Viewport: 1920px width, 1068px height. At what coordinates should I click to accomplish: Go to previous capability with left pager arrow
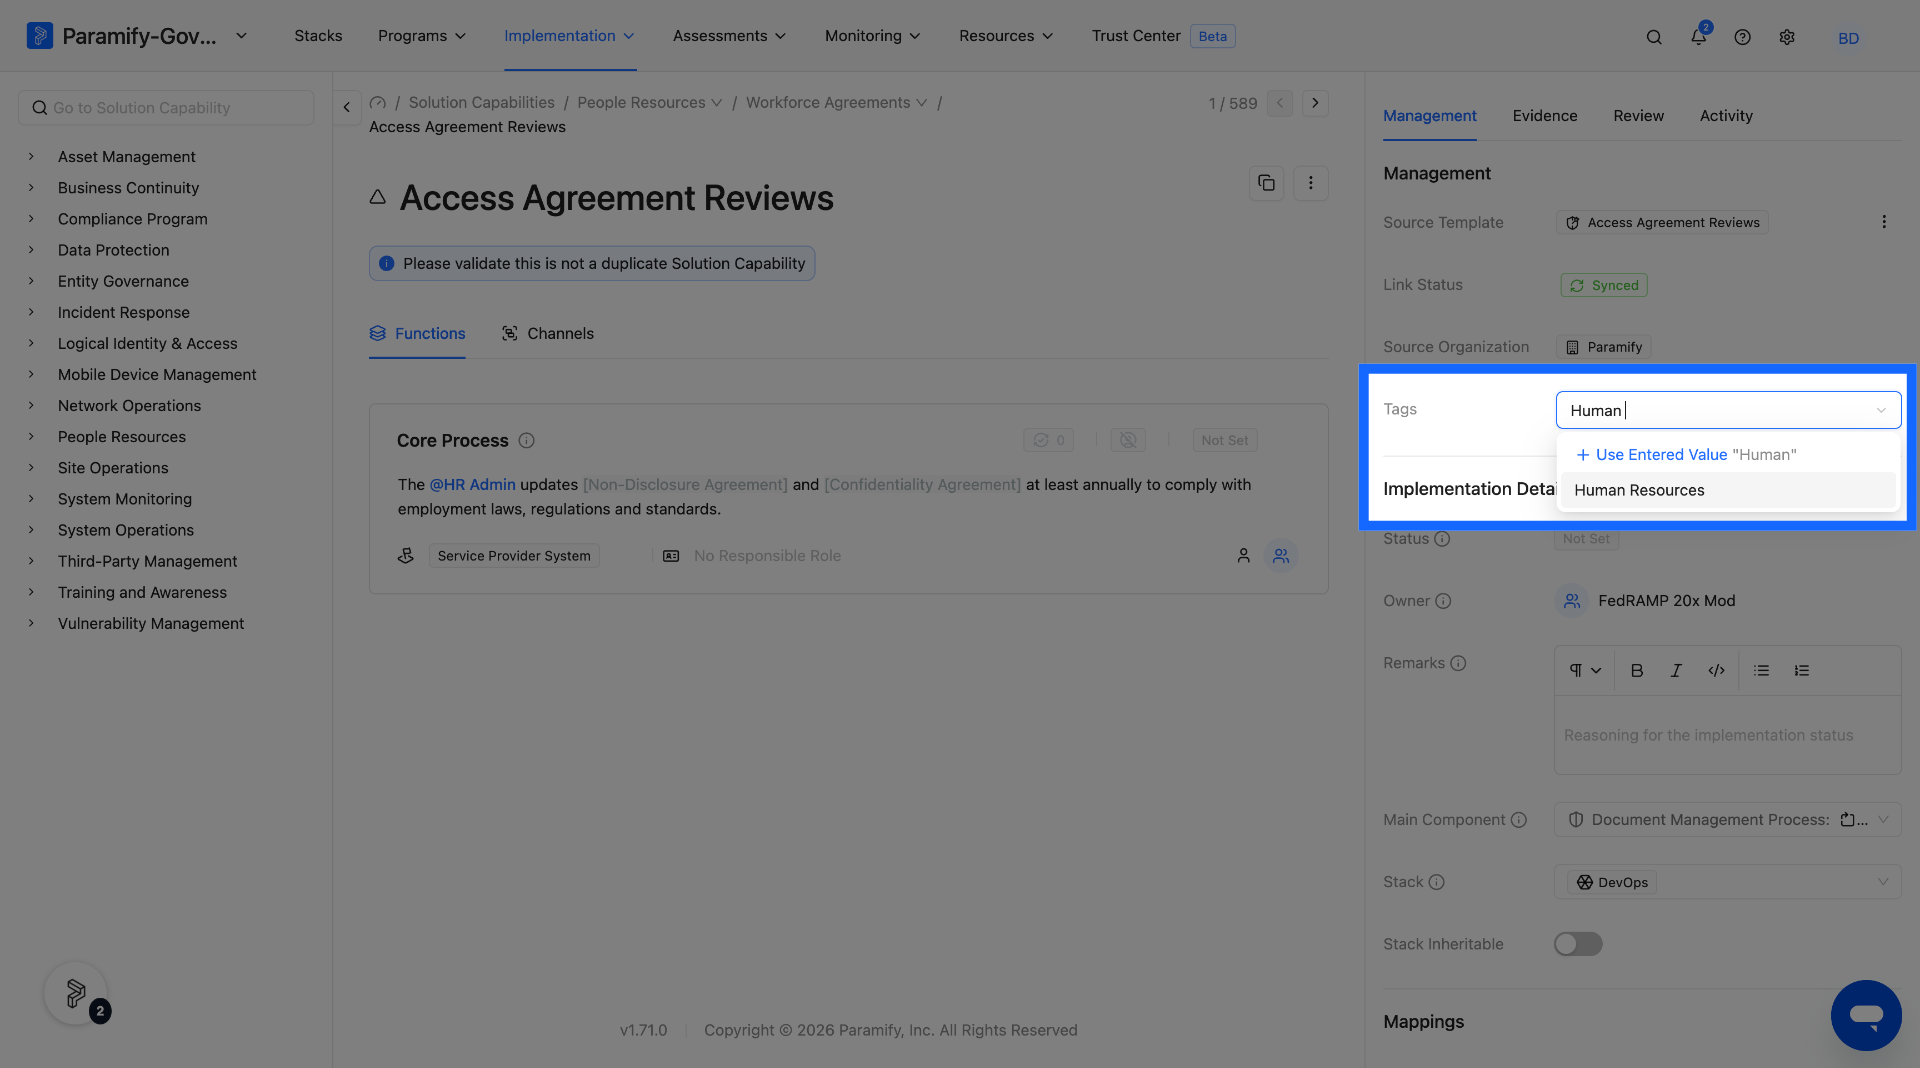pyautogui.click(x=1280, y=103)
